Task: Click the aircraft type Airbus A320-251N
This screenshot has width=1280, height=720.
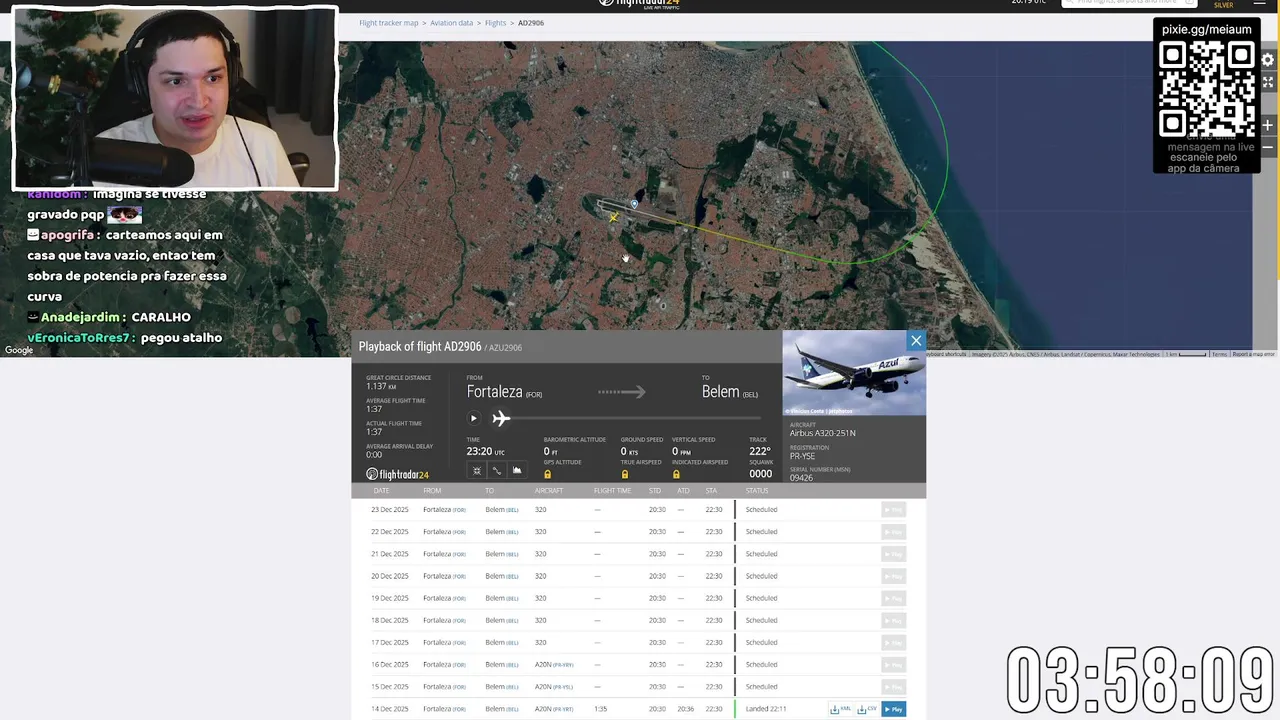Action: [822, 433]
